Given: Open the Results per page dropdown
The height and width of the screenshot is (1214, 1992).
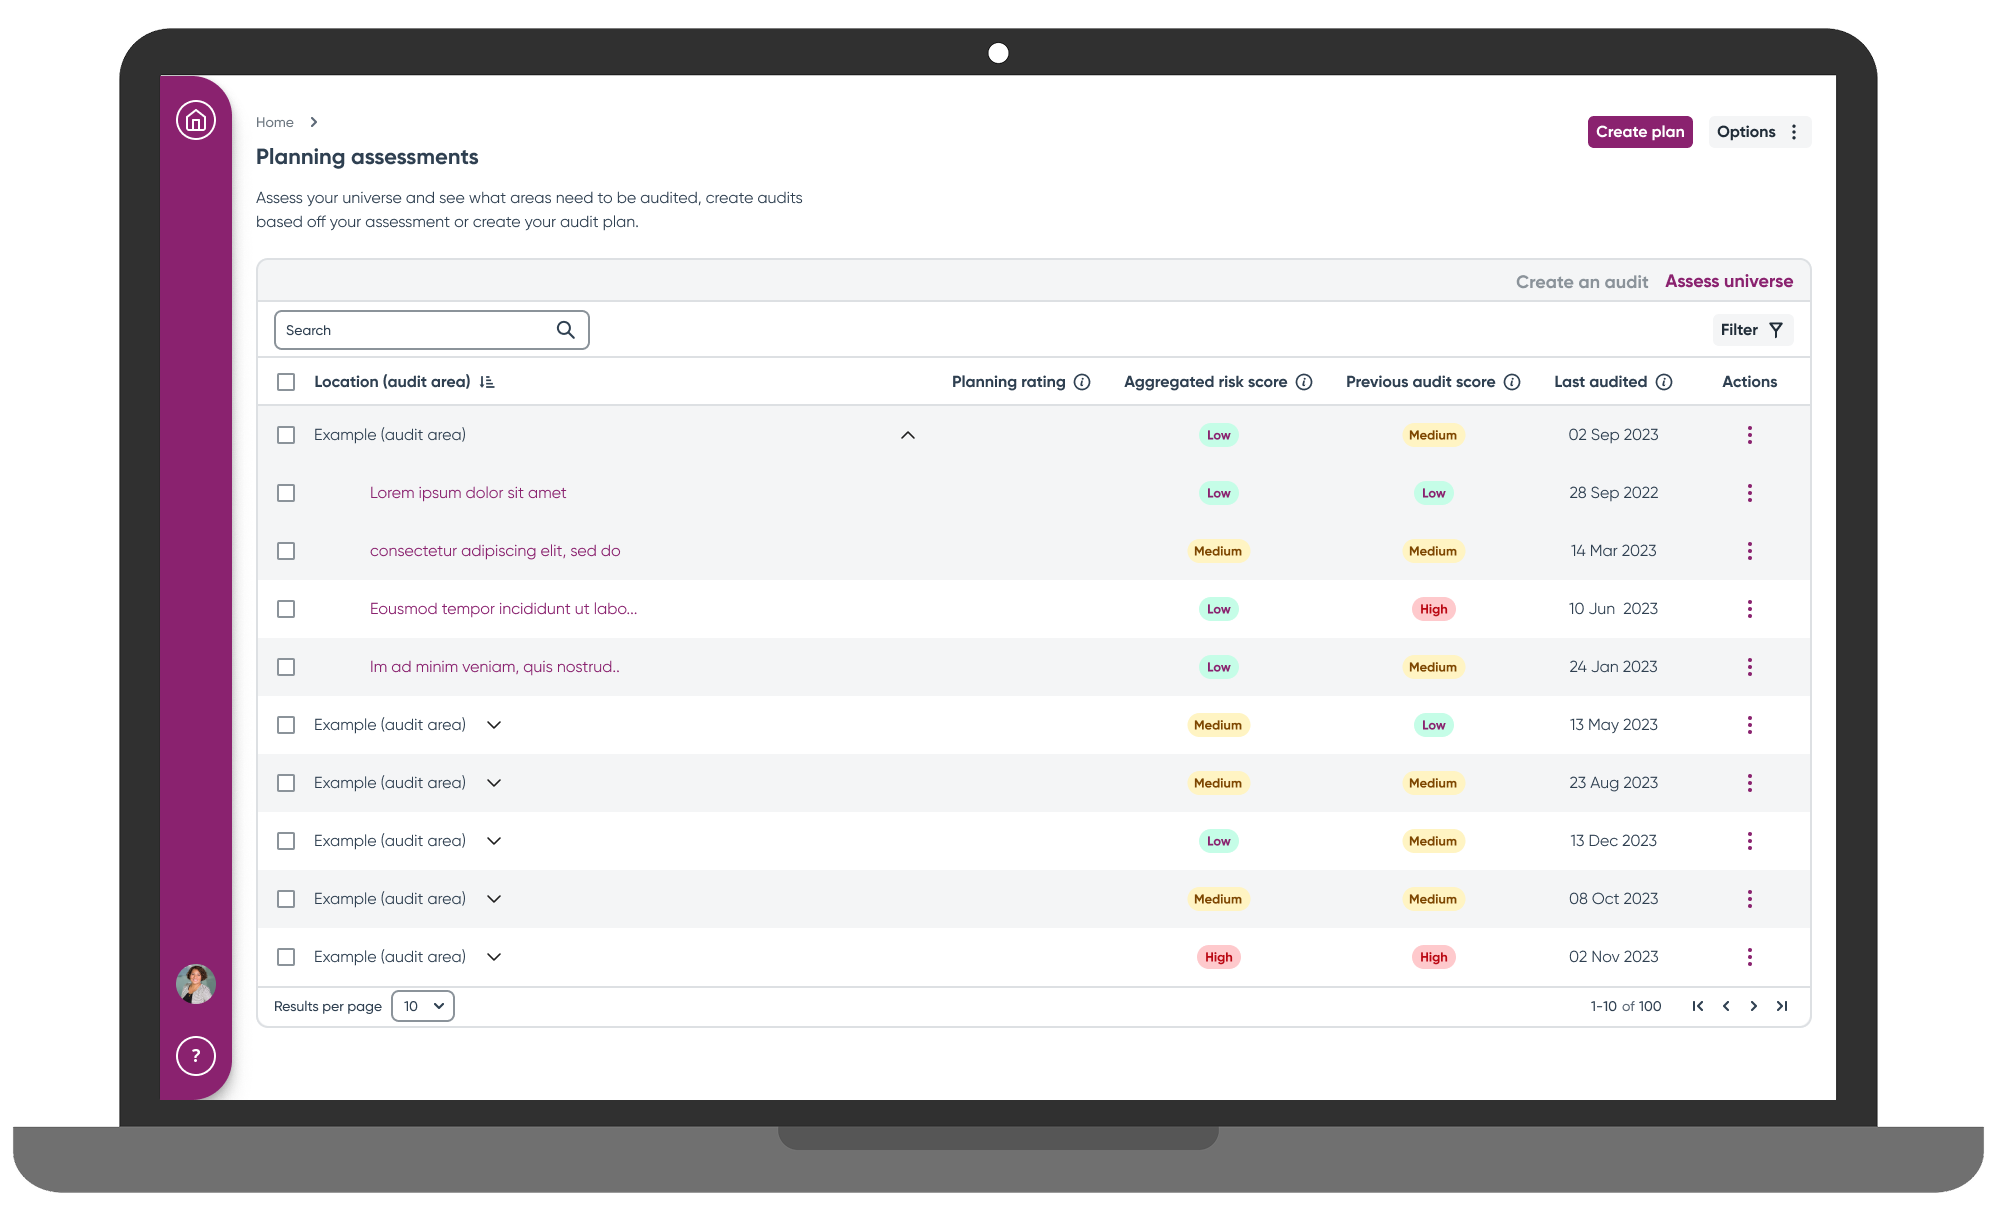Looking at the screenshot, I should [423, 1006].
